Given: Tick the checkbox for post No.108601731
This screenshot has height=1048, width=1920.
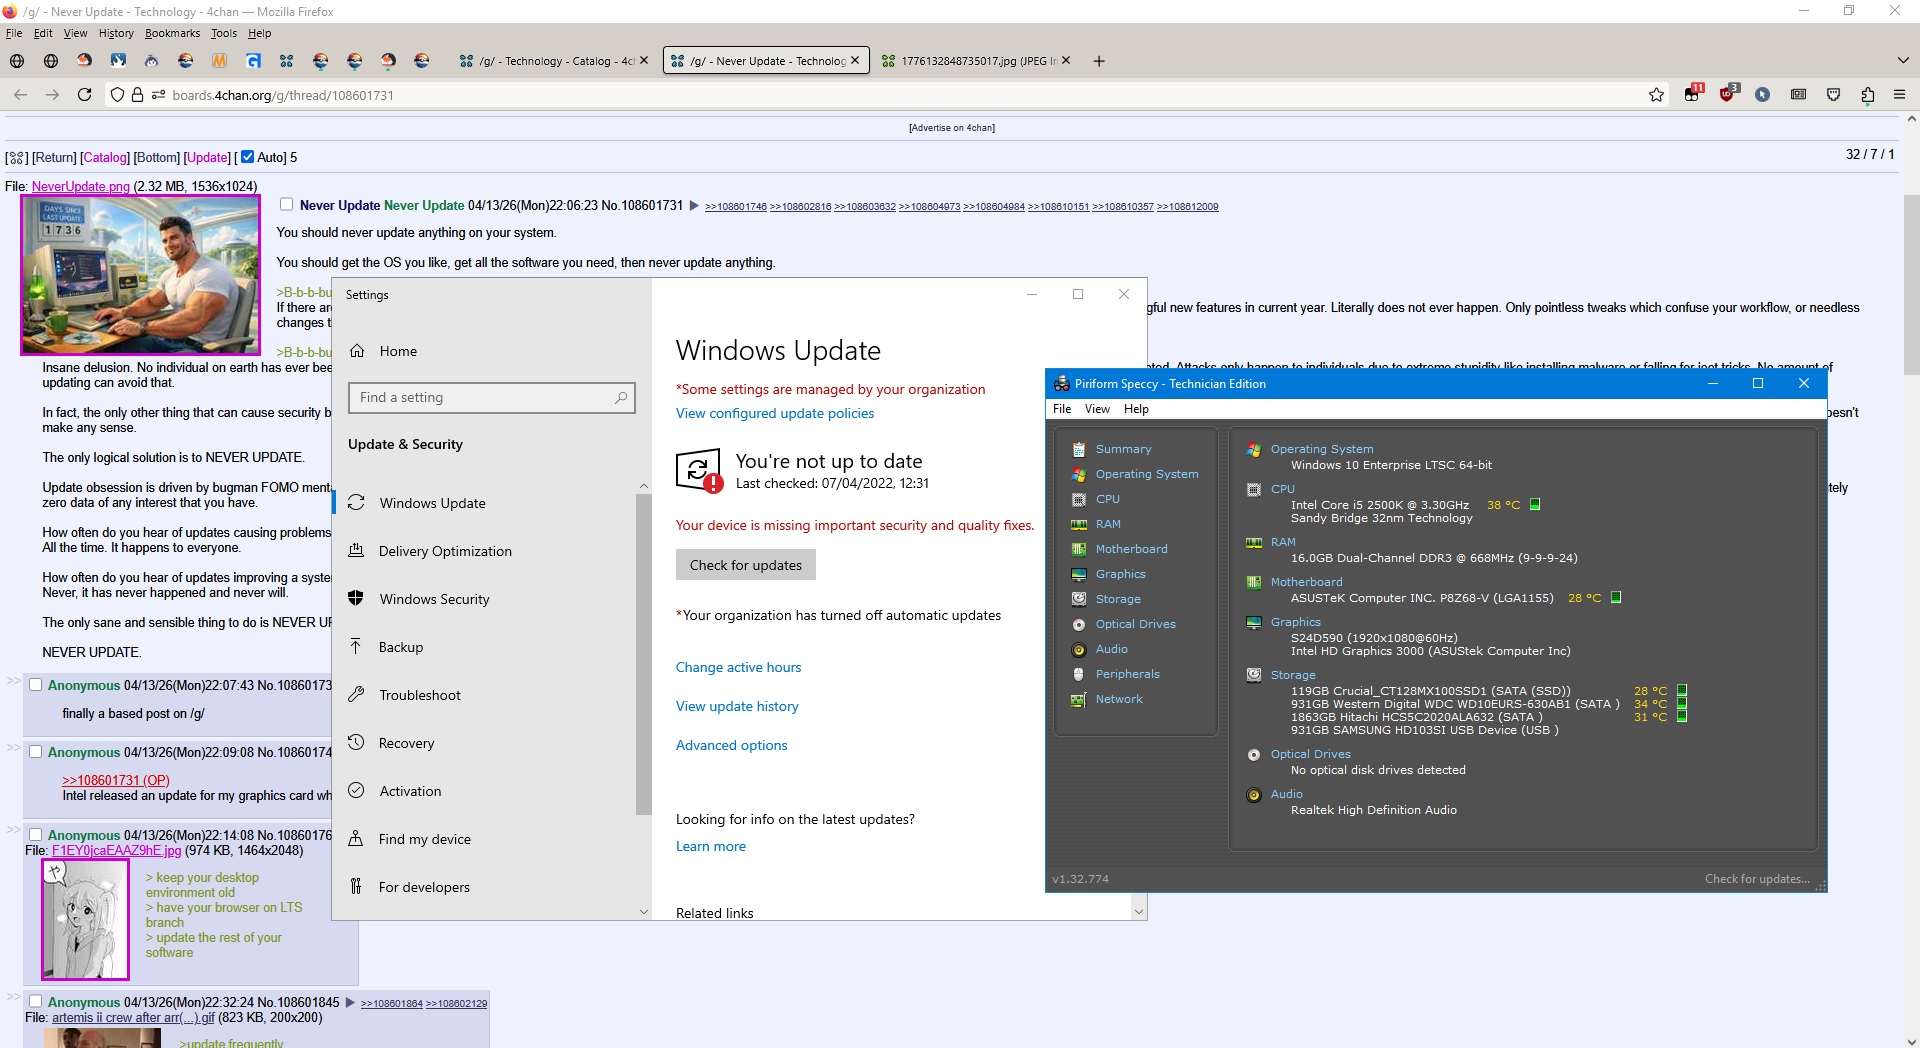Looking at the screenshot, I should coord(286,204).
